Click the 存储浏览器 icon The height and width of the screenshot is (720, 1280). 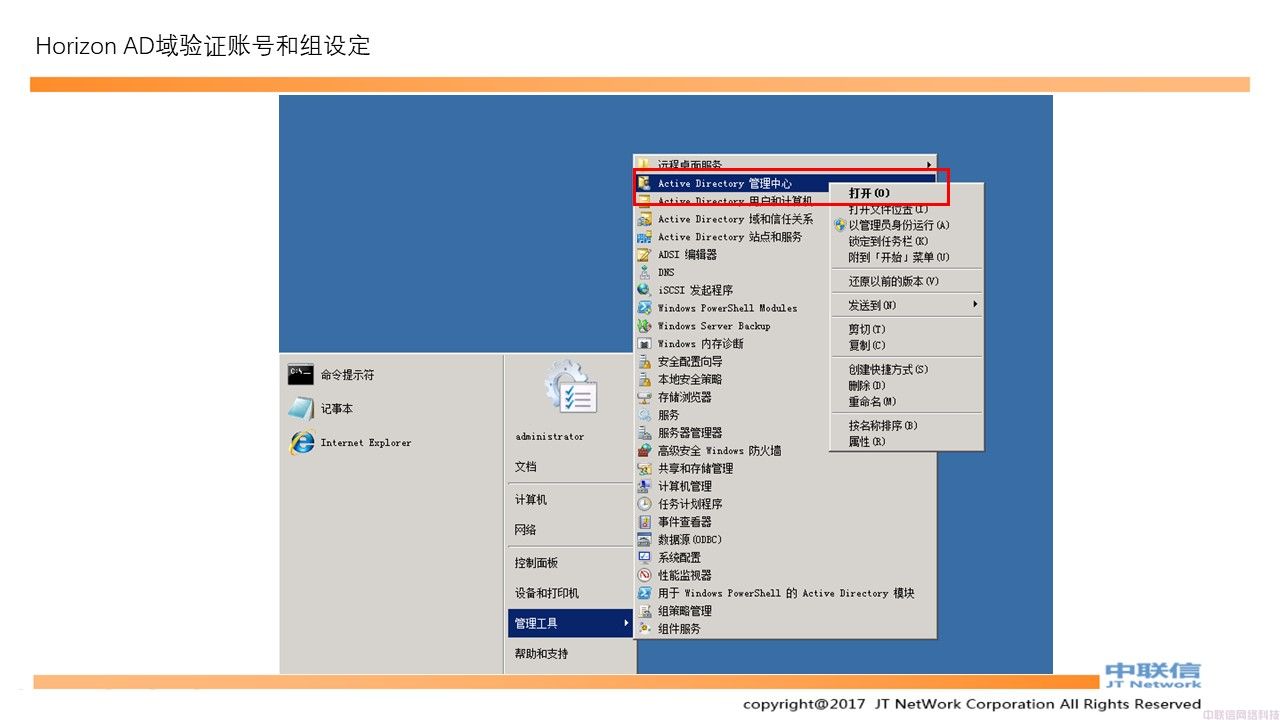pyautogui.click(x=645, y=397)
